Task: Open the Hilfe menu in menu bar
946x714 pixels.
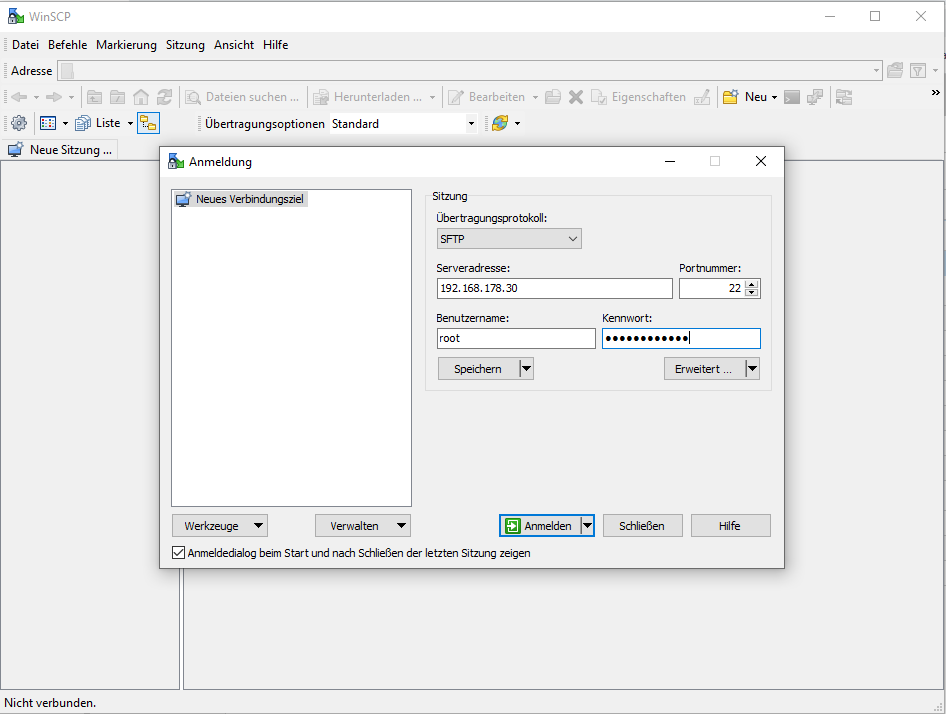Action: (275, 45)
